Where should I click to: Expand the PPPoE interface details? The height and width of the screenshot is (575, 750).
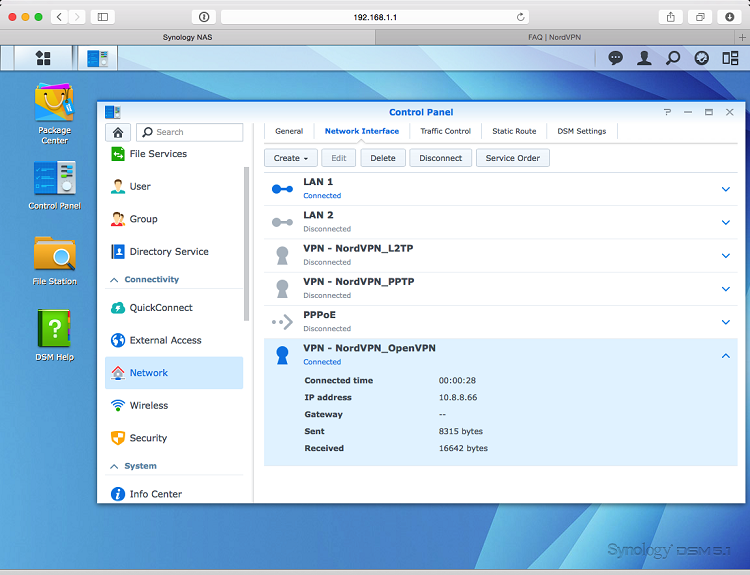click(x=726, y=322)
